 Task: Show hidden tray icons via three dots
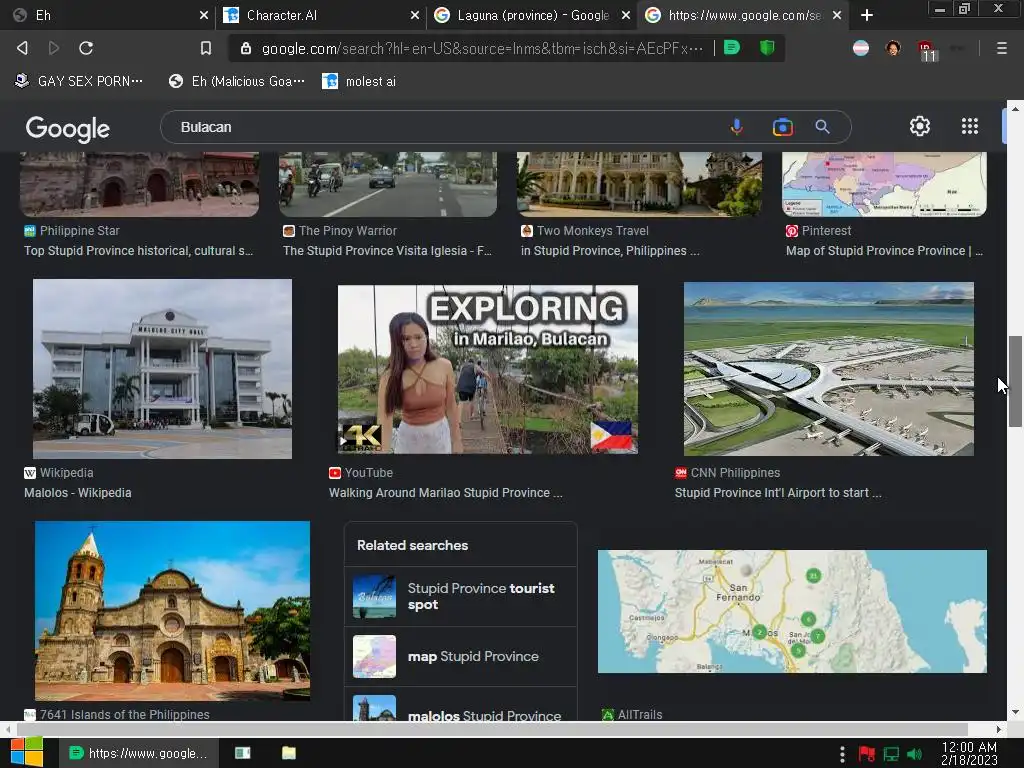click(842, 754)
